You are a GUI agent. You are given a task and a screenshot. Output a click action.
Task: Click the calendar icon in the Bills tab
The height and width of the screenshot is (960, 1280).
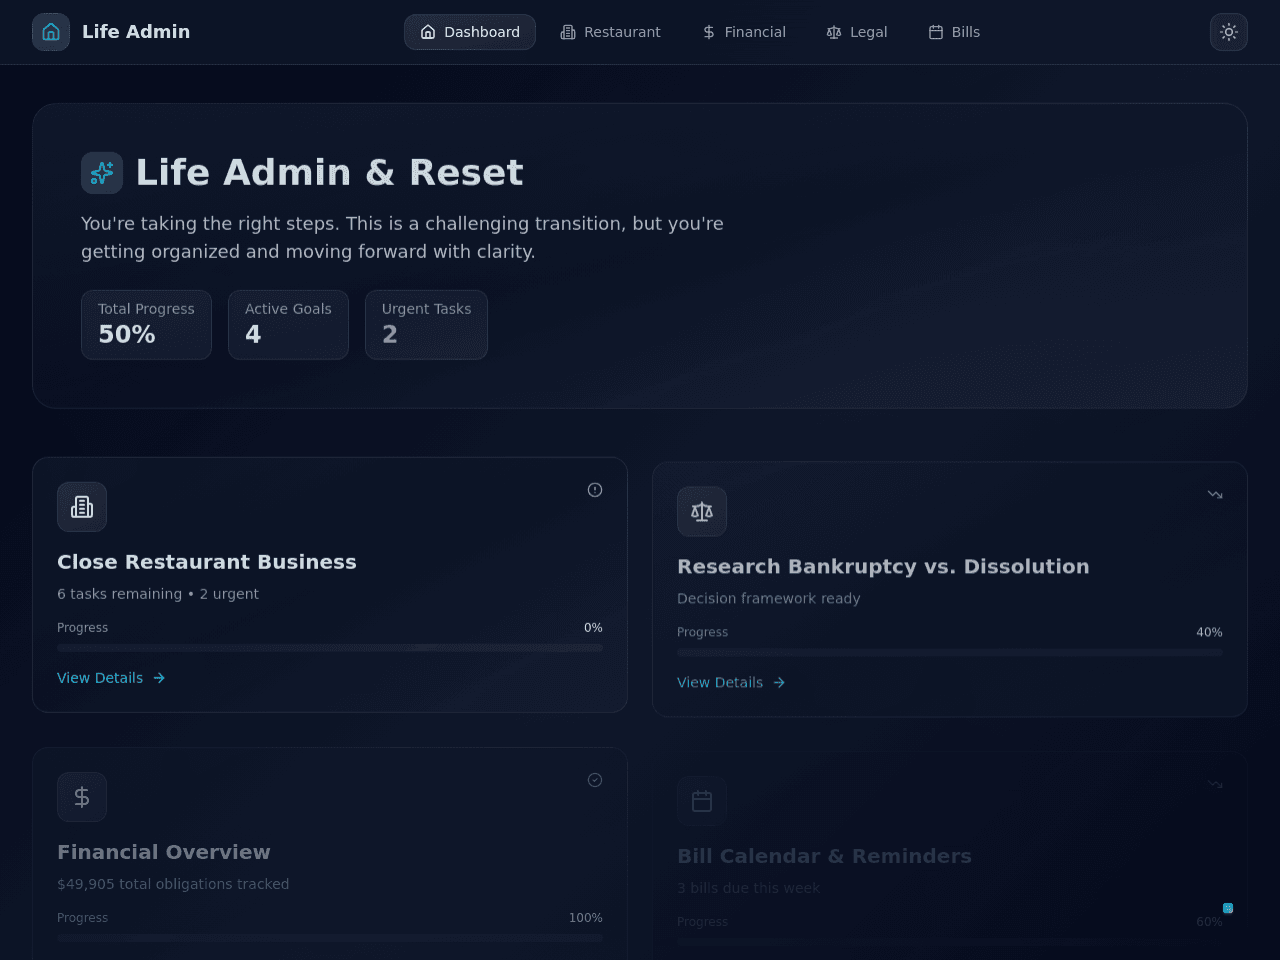click(x=936, y=32)
